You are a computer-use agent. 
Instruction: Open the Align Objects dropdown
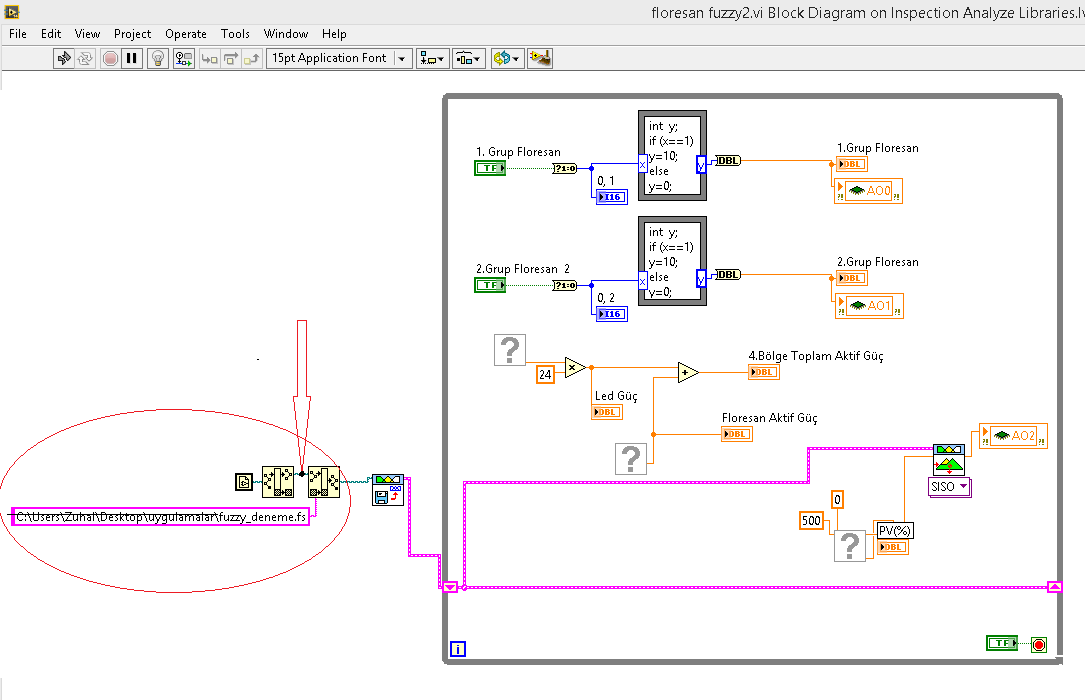(432, 58)
